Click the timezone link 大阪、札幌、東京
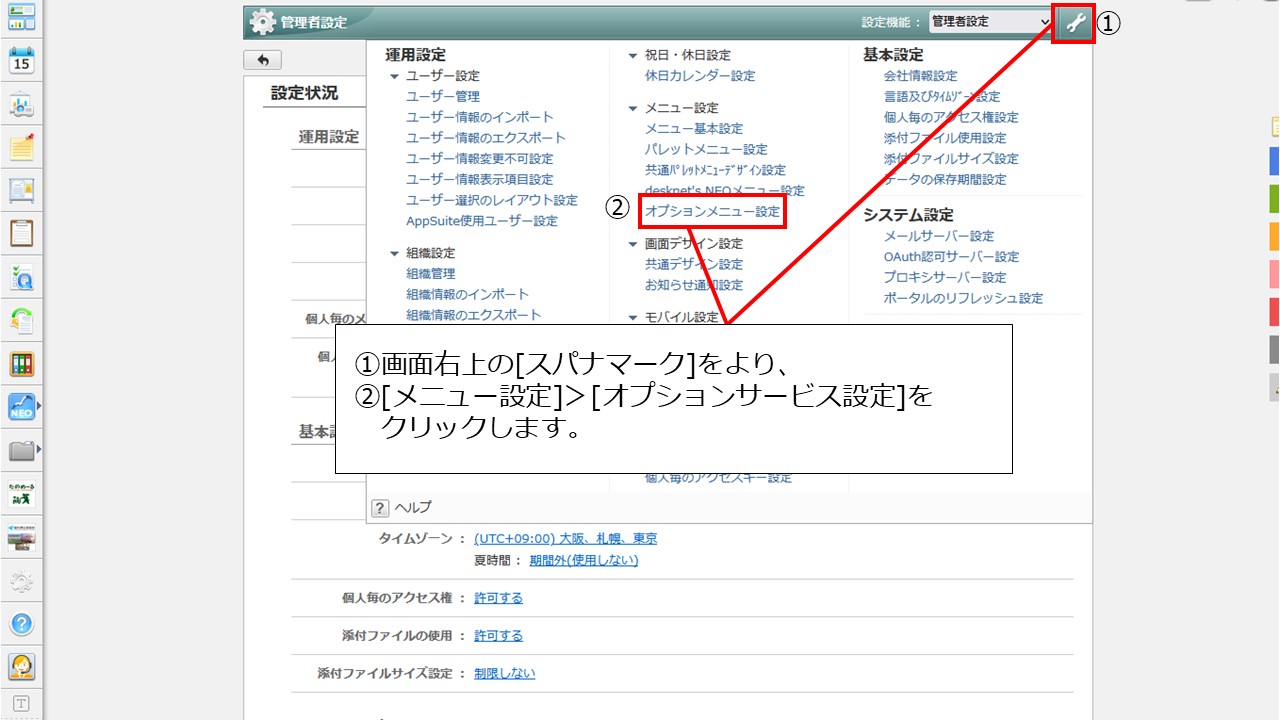This screenshot has width=1280, height=720. (x=565, y=539)
